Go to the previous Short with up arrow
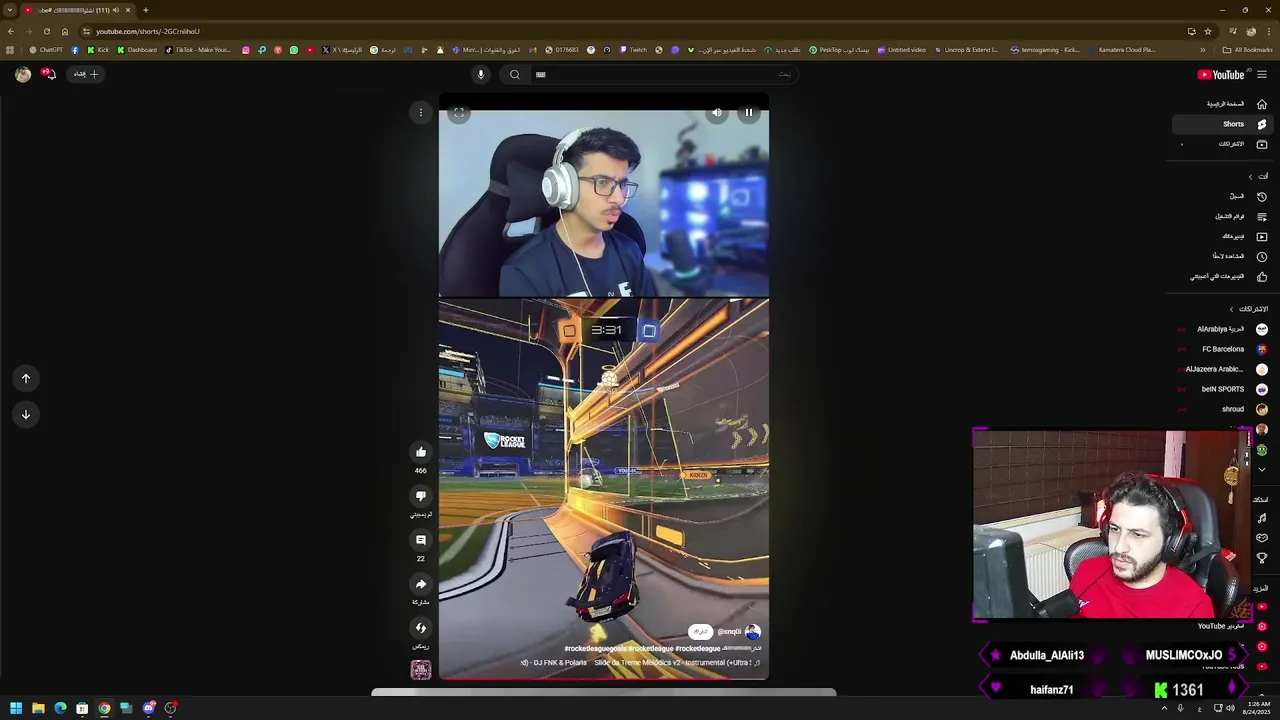Viewport: 1280px width, 720px height. [x=26, y=378]
